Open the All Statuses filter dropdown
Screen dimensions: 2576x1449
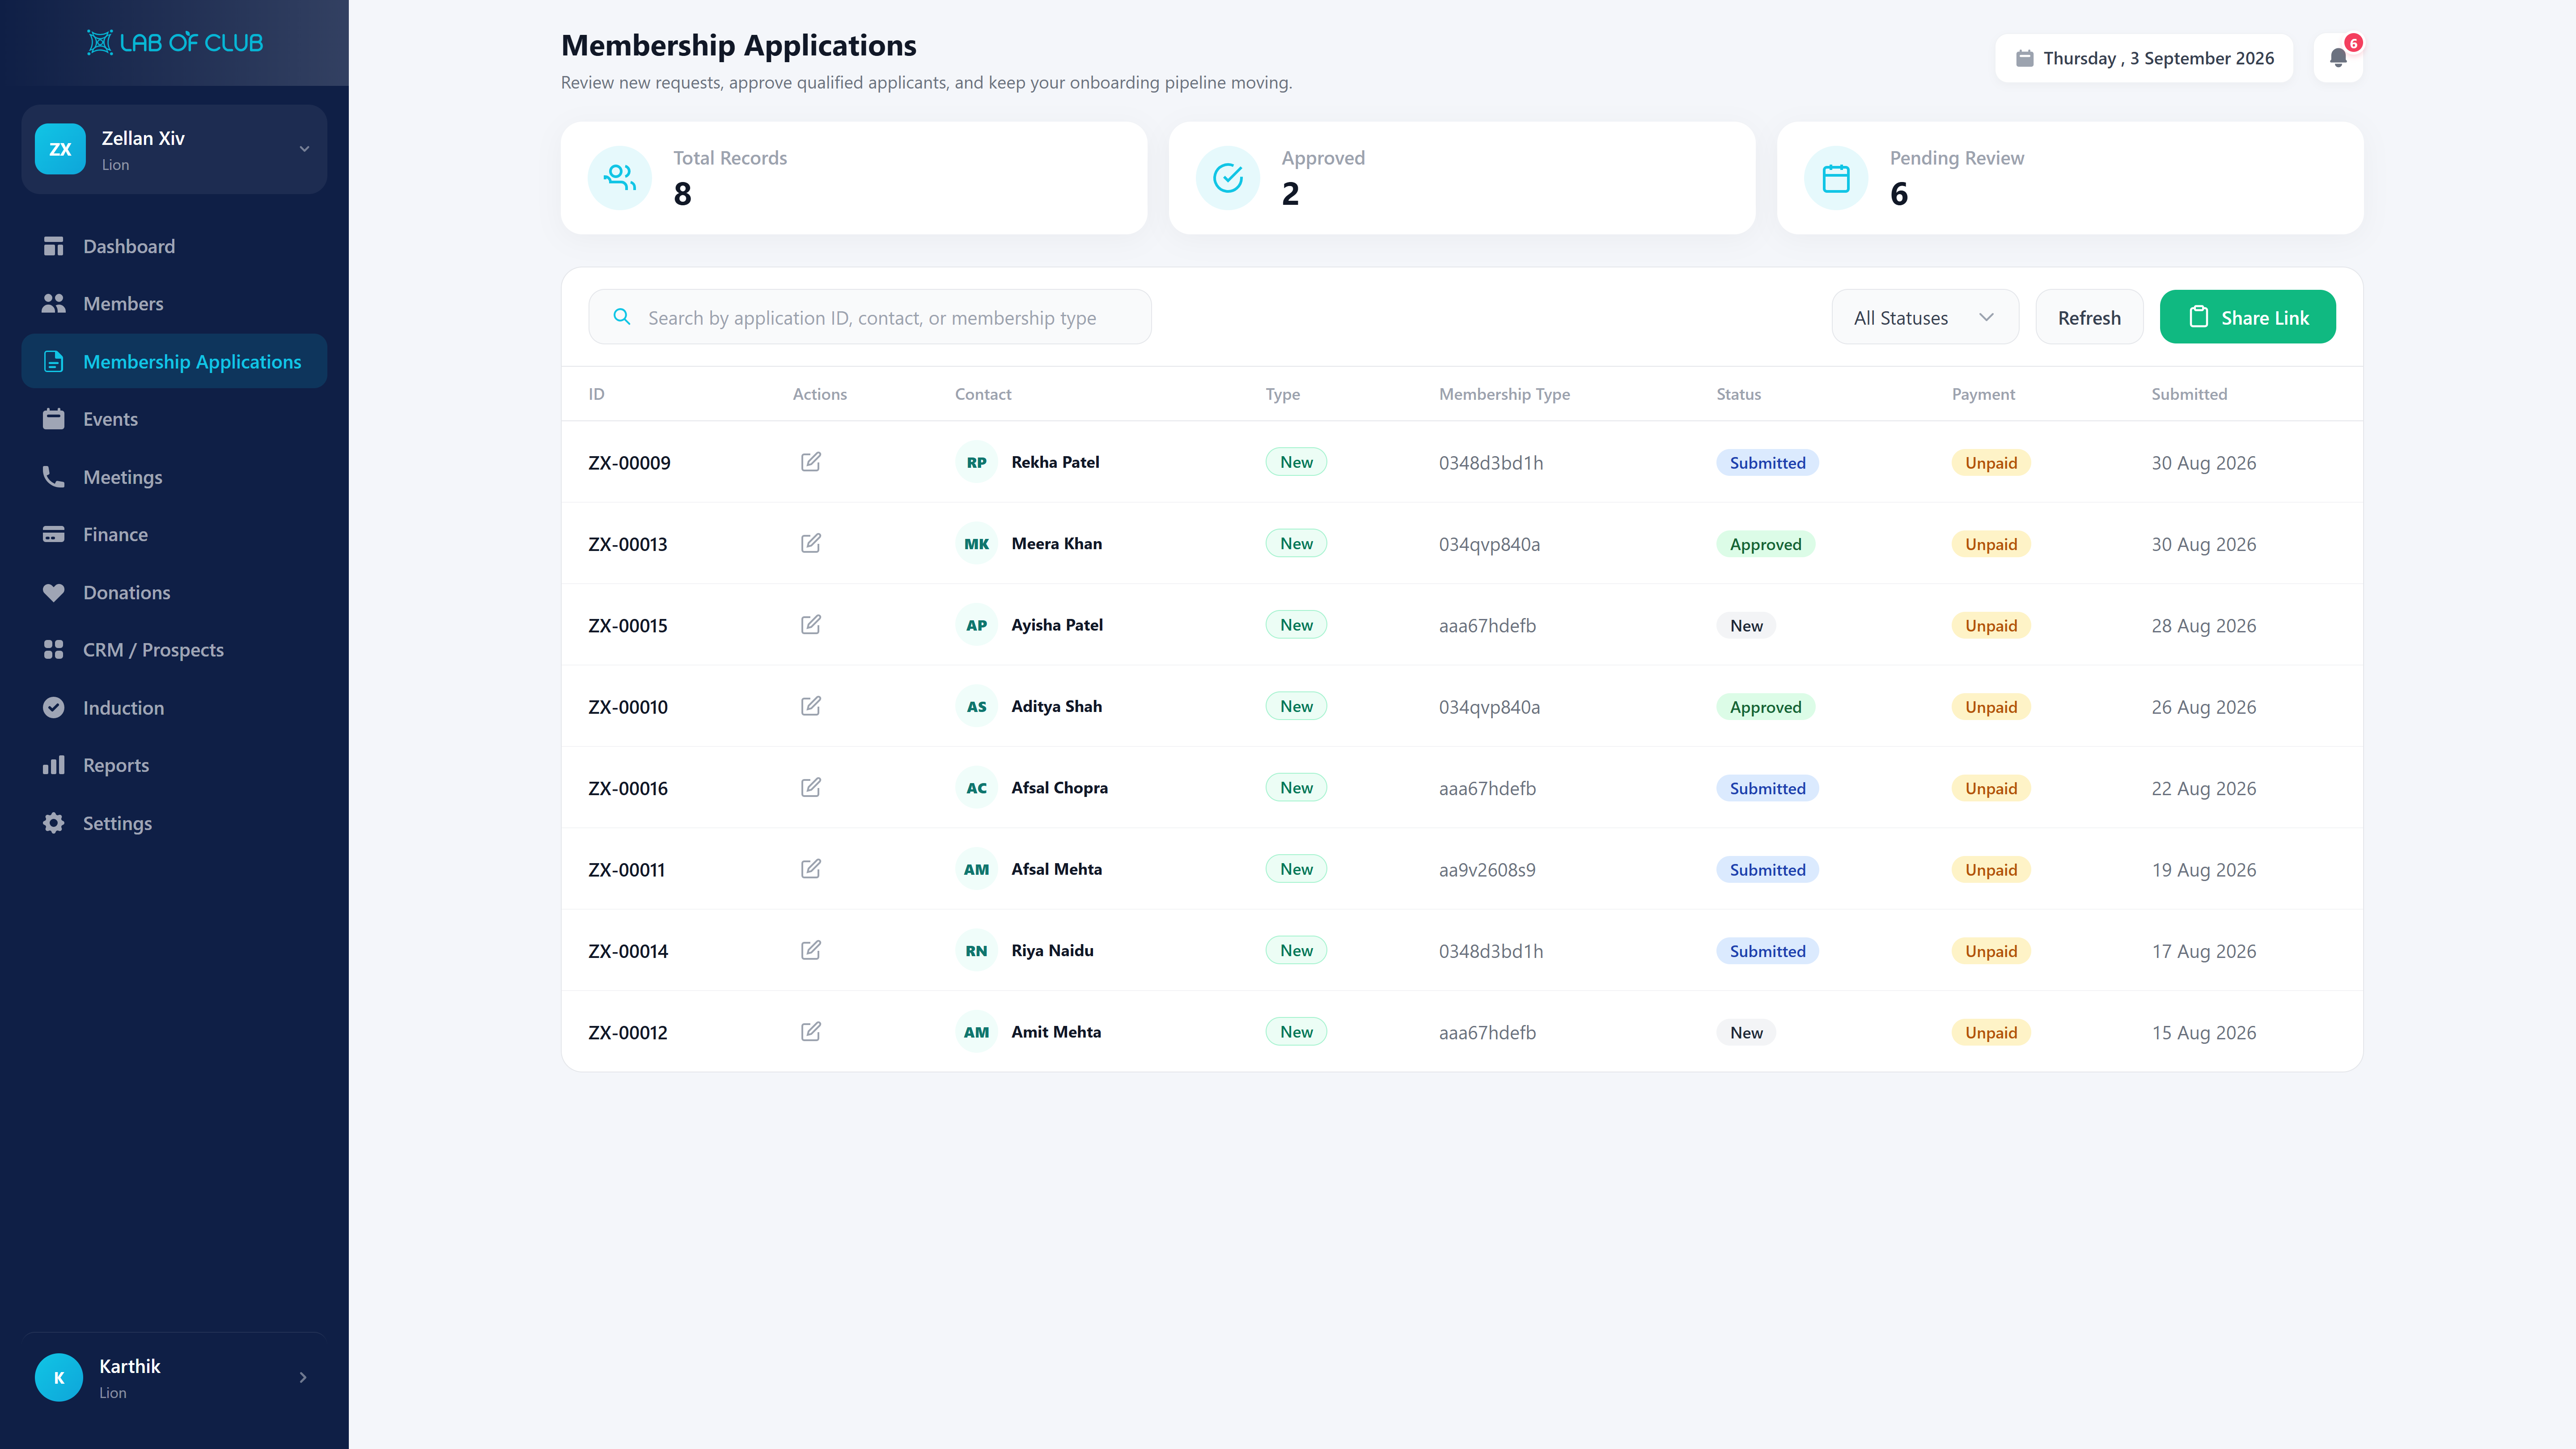click(1925, 317)
